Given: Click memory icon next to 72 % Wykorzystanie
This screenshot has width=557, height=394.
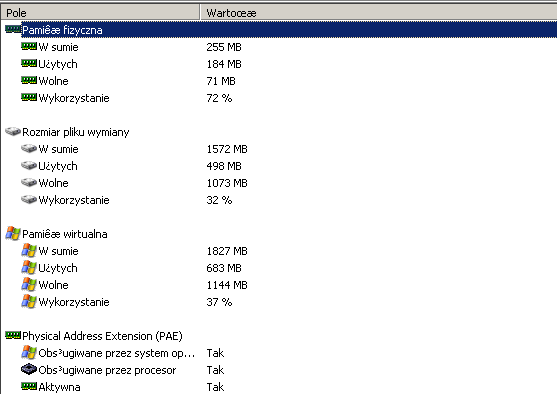Looking at the screenshot, I should pyautogui.click(x=29, y=97).
